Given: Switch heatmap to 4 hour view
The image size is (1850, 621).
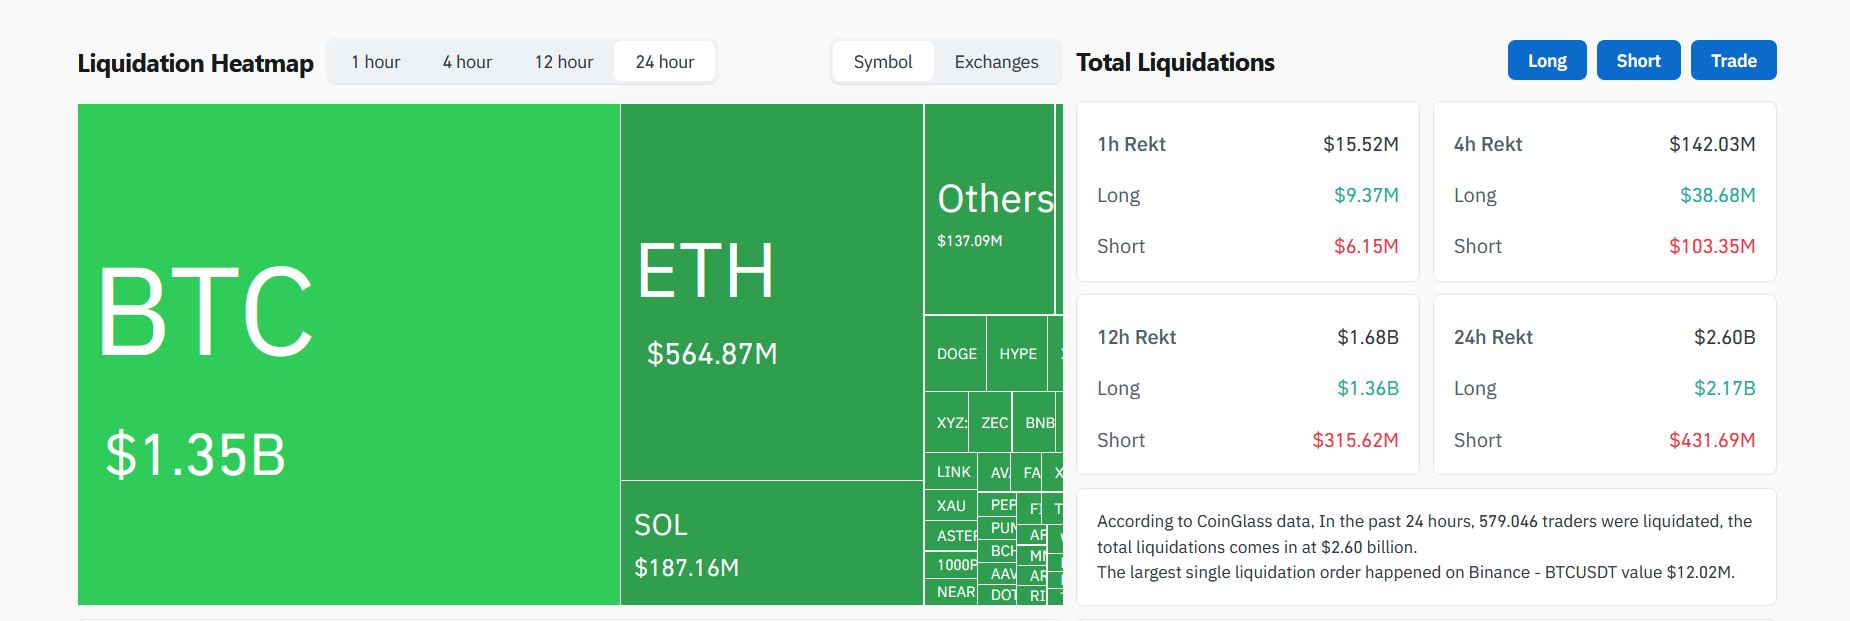Looking at the screenshot, I should (467, 62).
